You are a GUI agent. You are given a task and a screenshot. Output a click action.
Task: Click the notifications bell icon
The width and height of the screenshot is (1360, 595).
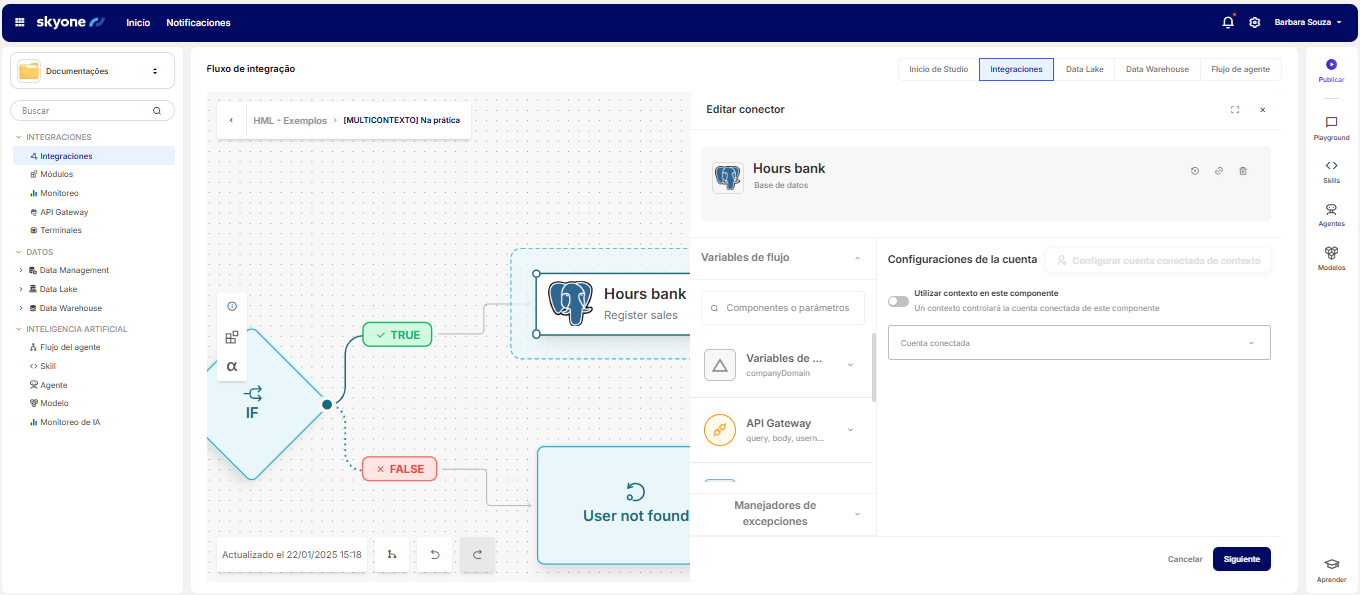(1228, 22)
